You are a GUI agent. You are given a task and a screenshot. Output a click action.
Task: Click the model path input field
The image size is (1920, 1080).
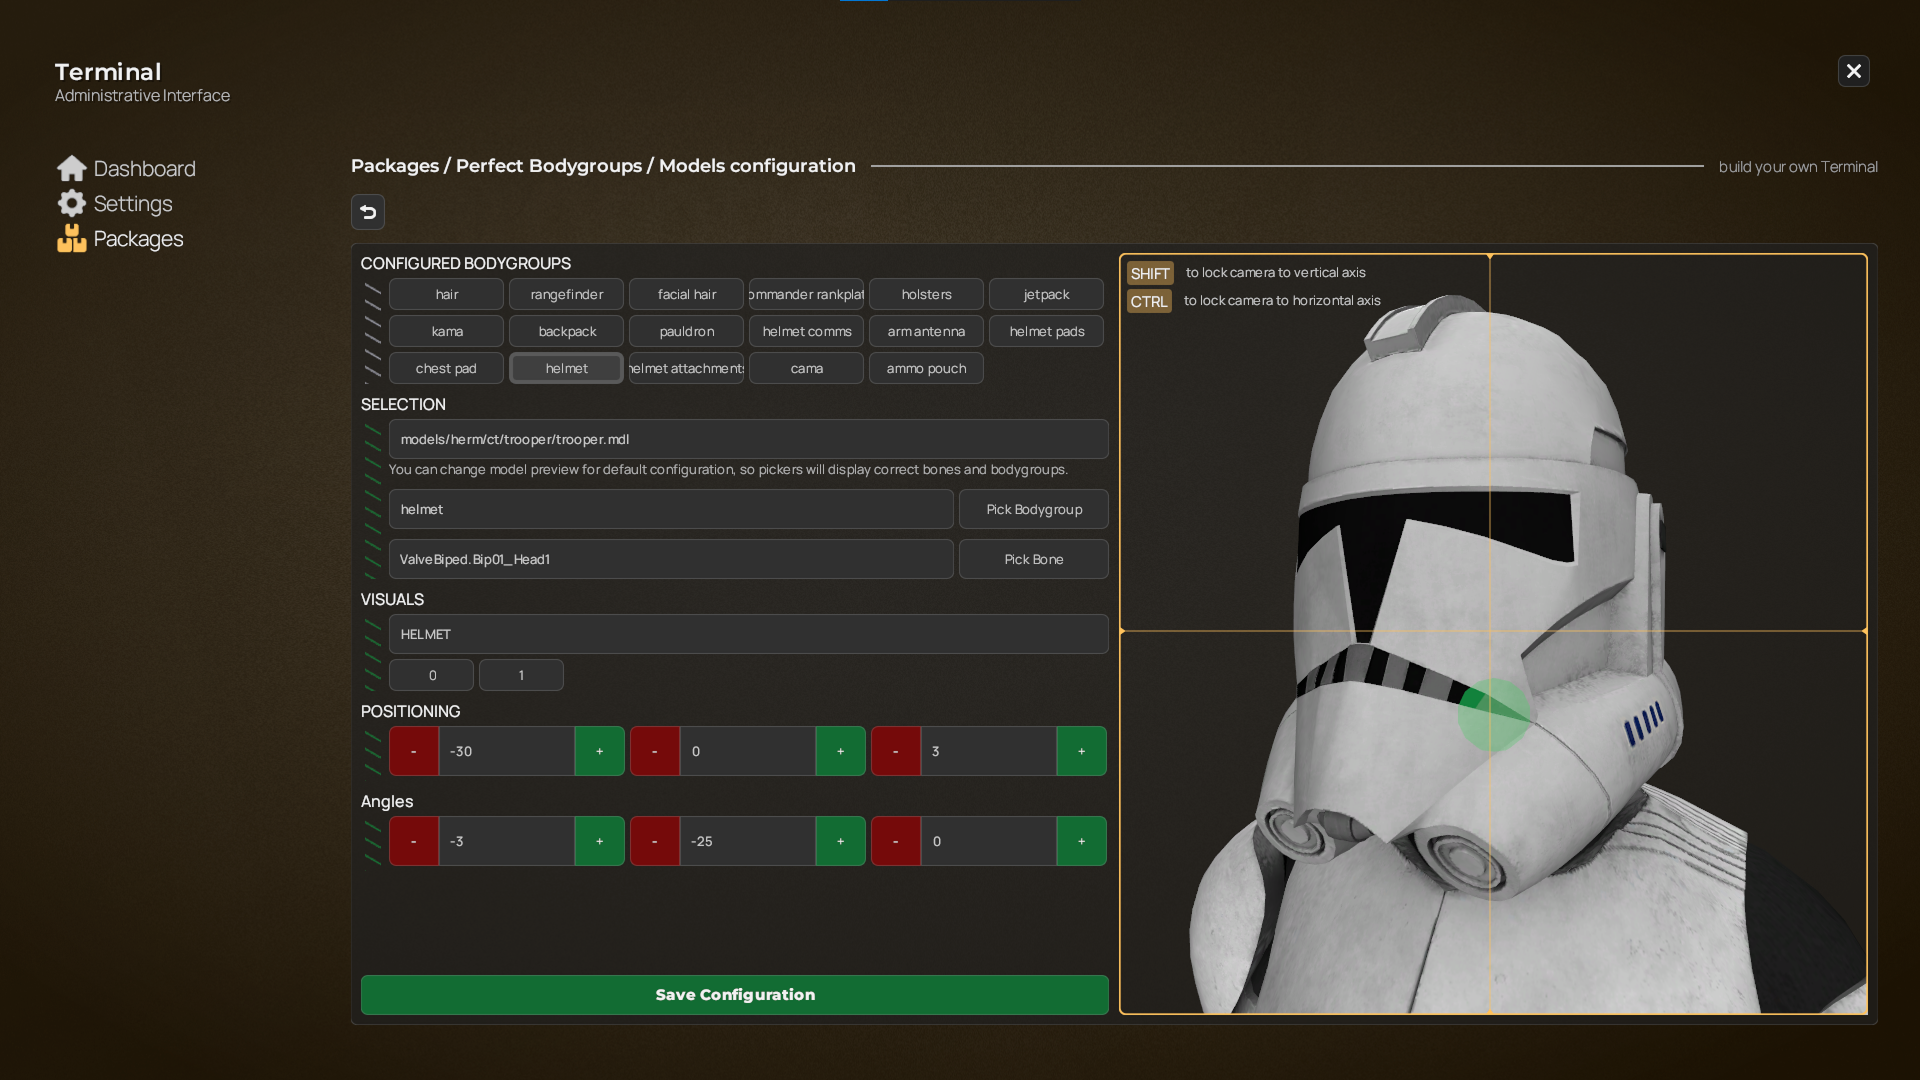pos(748,439)
